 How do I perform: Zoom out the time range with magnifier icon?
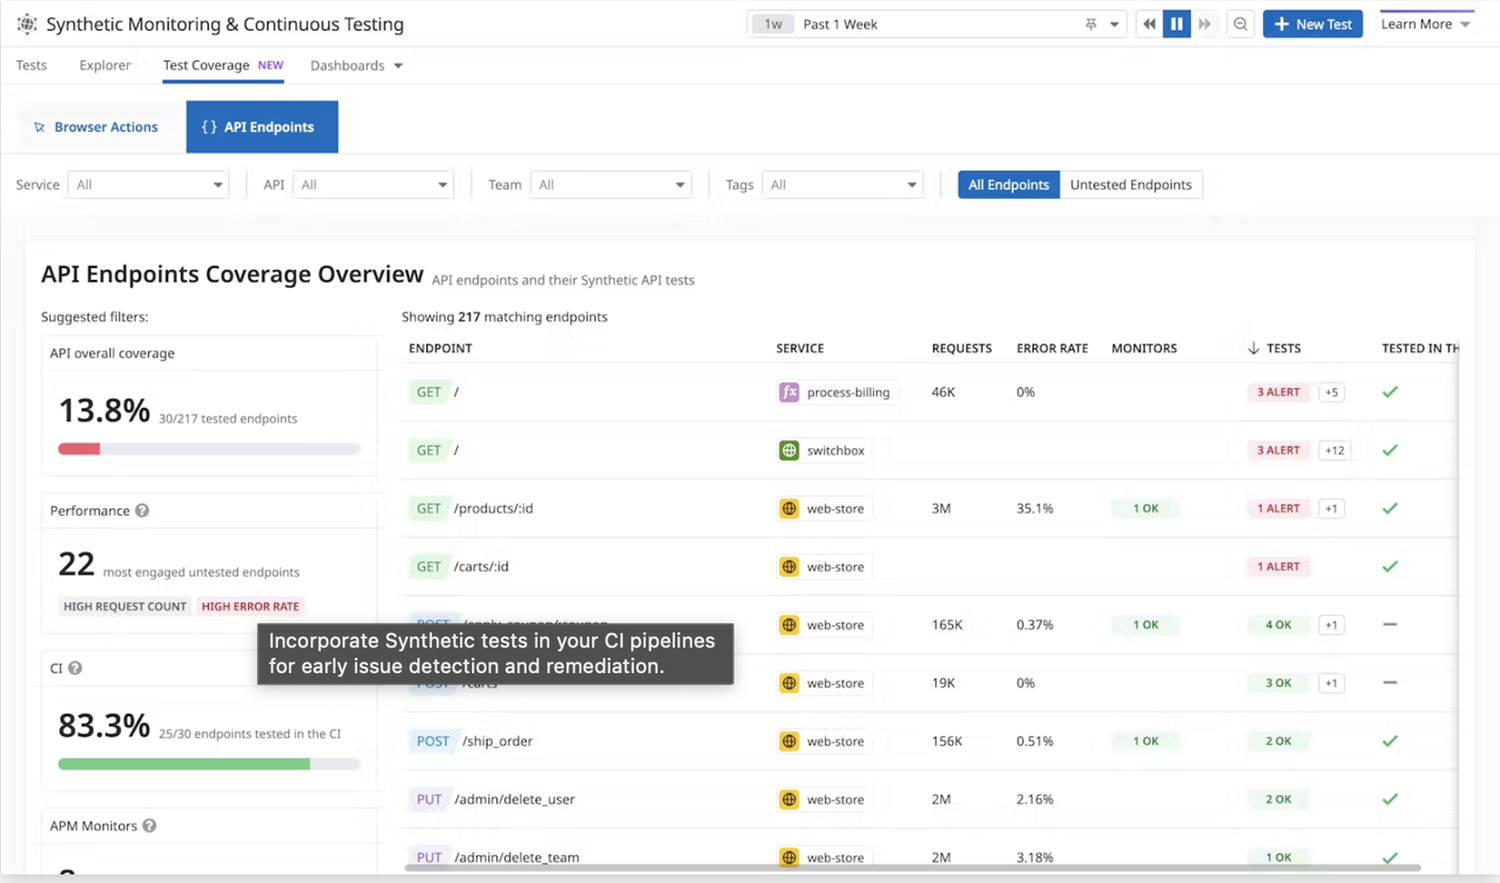[x=1240, y=24]
